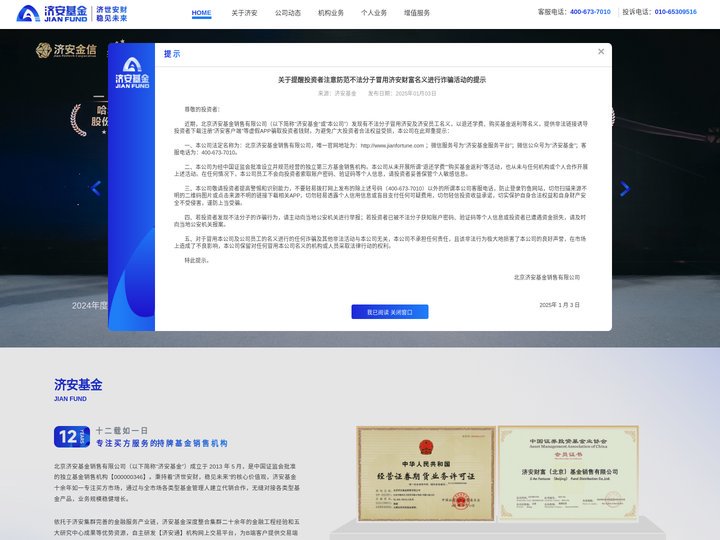Viewport: 720px width, 540px height.
Task: Click the 十二载如一日 text
Action: [122, 431]
